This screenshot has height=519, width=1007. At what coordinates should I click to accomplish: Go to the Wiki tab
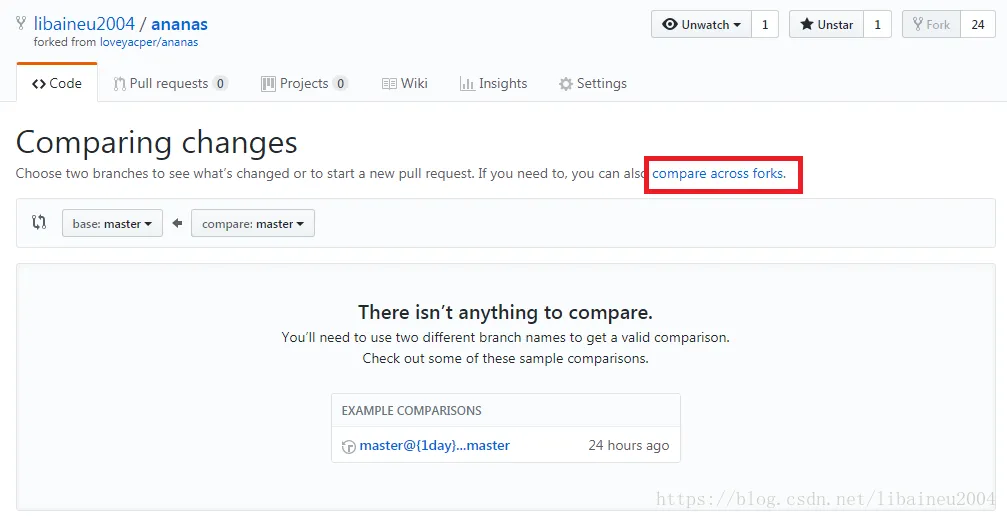405,84
